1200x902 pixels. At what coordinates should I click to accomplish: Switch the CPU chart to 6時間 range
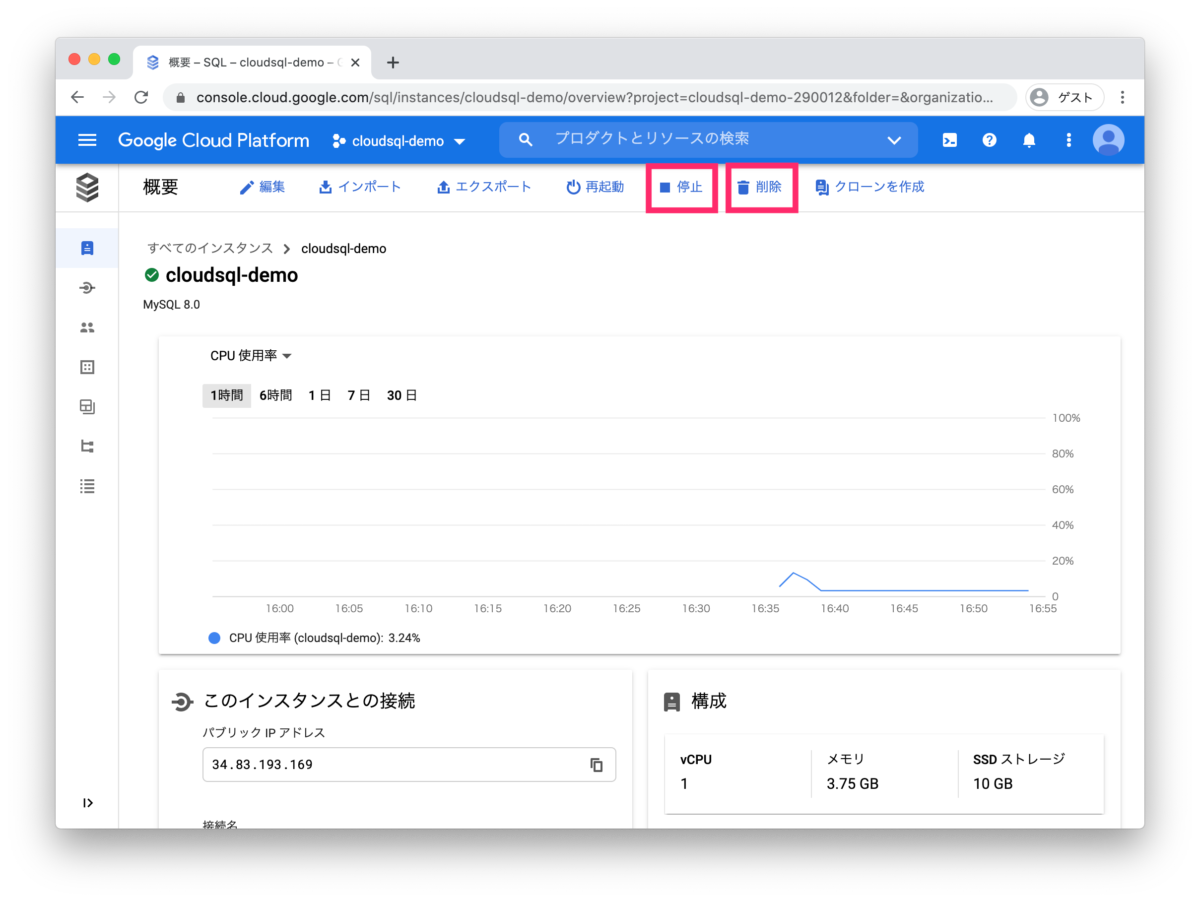275,394
